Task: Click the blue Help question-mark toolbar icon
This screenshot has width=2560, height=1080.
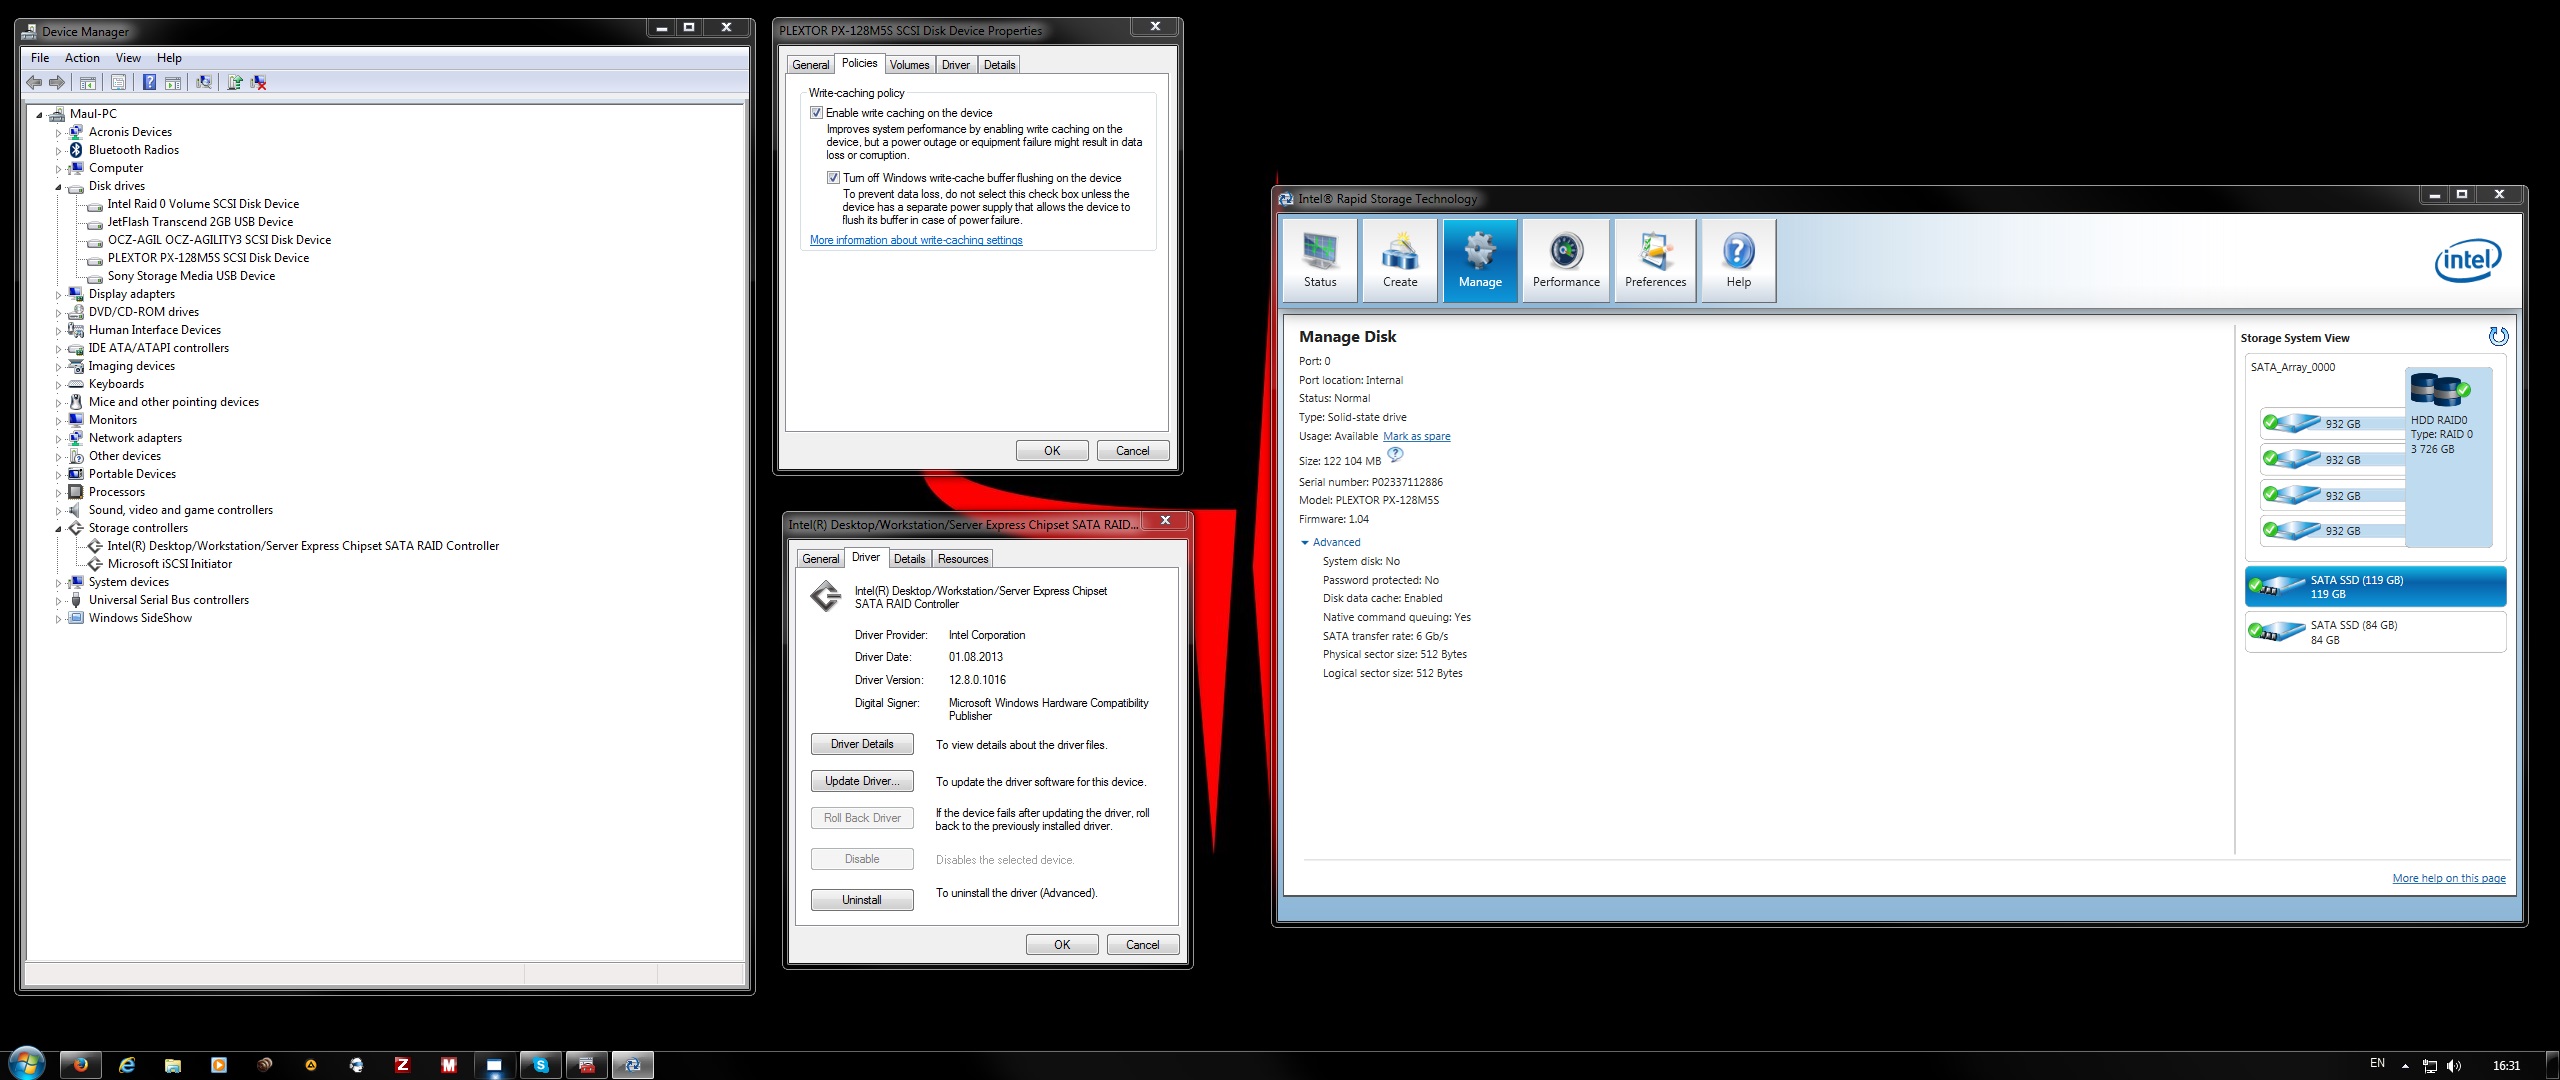Action: pyautogui.click(x=149, y=83)
